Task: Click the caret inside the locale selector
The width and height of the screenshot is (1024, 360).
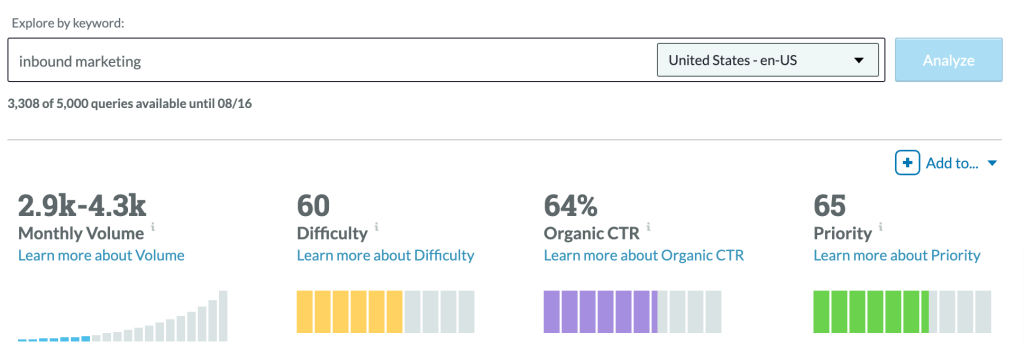Action: [x=859, y=61]
